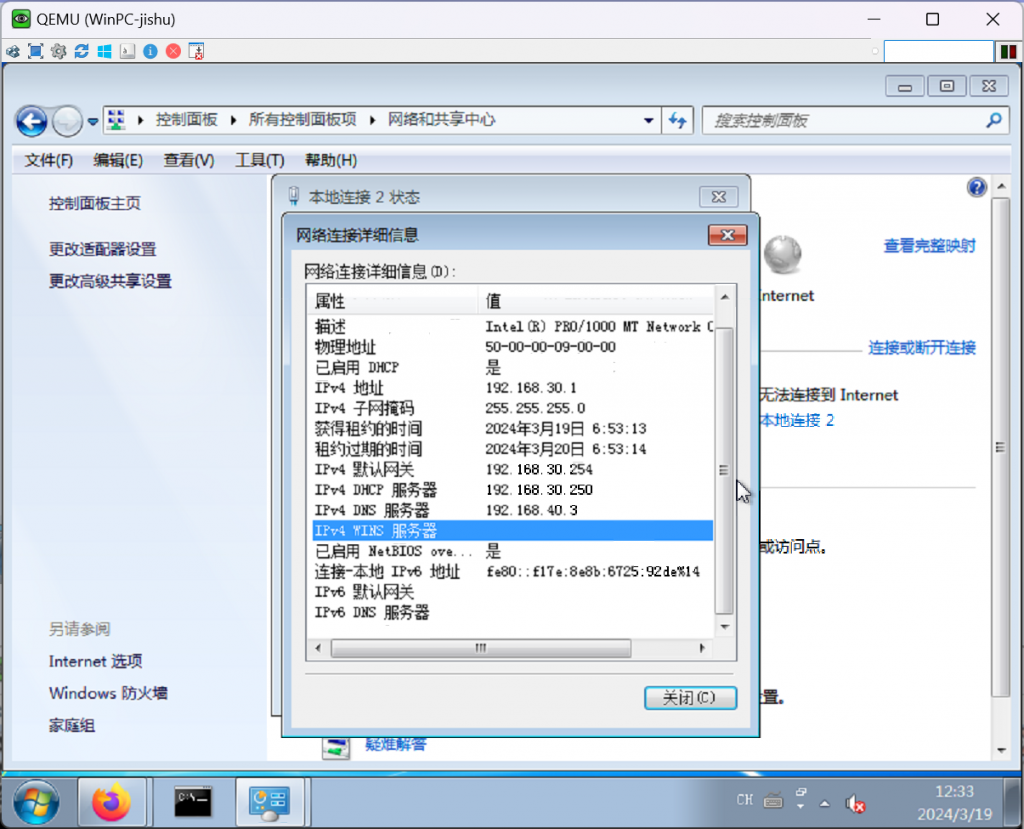Click the red stop icon in QEMU toolbar
The height and width of the screenshot is (829, 1024).
click(x=173, y=51)
